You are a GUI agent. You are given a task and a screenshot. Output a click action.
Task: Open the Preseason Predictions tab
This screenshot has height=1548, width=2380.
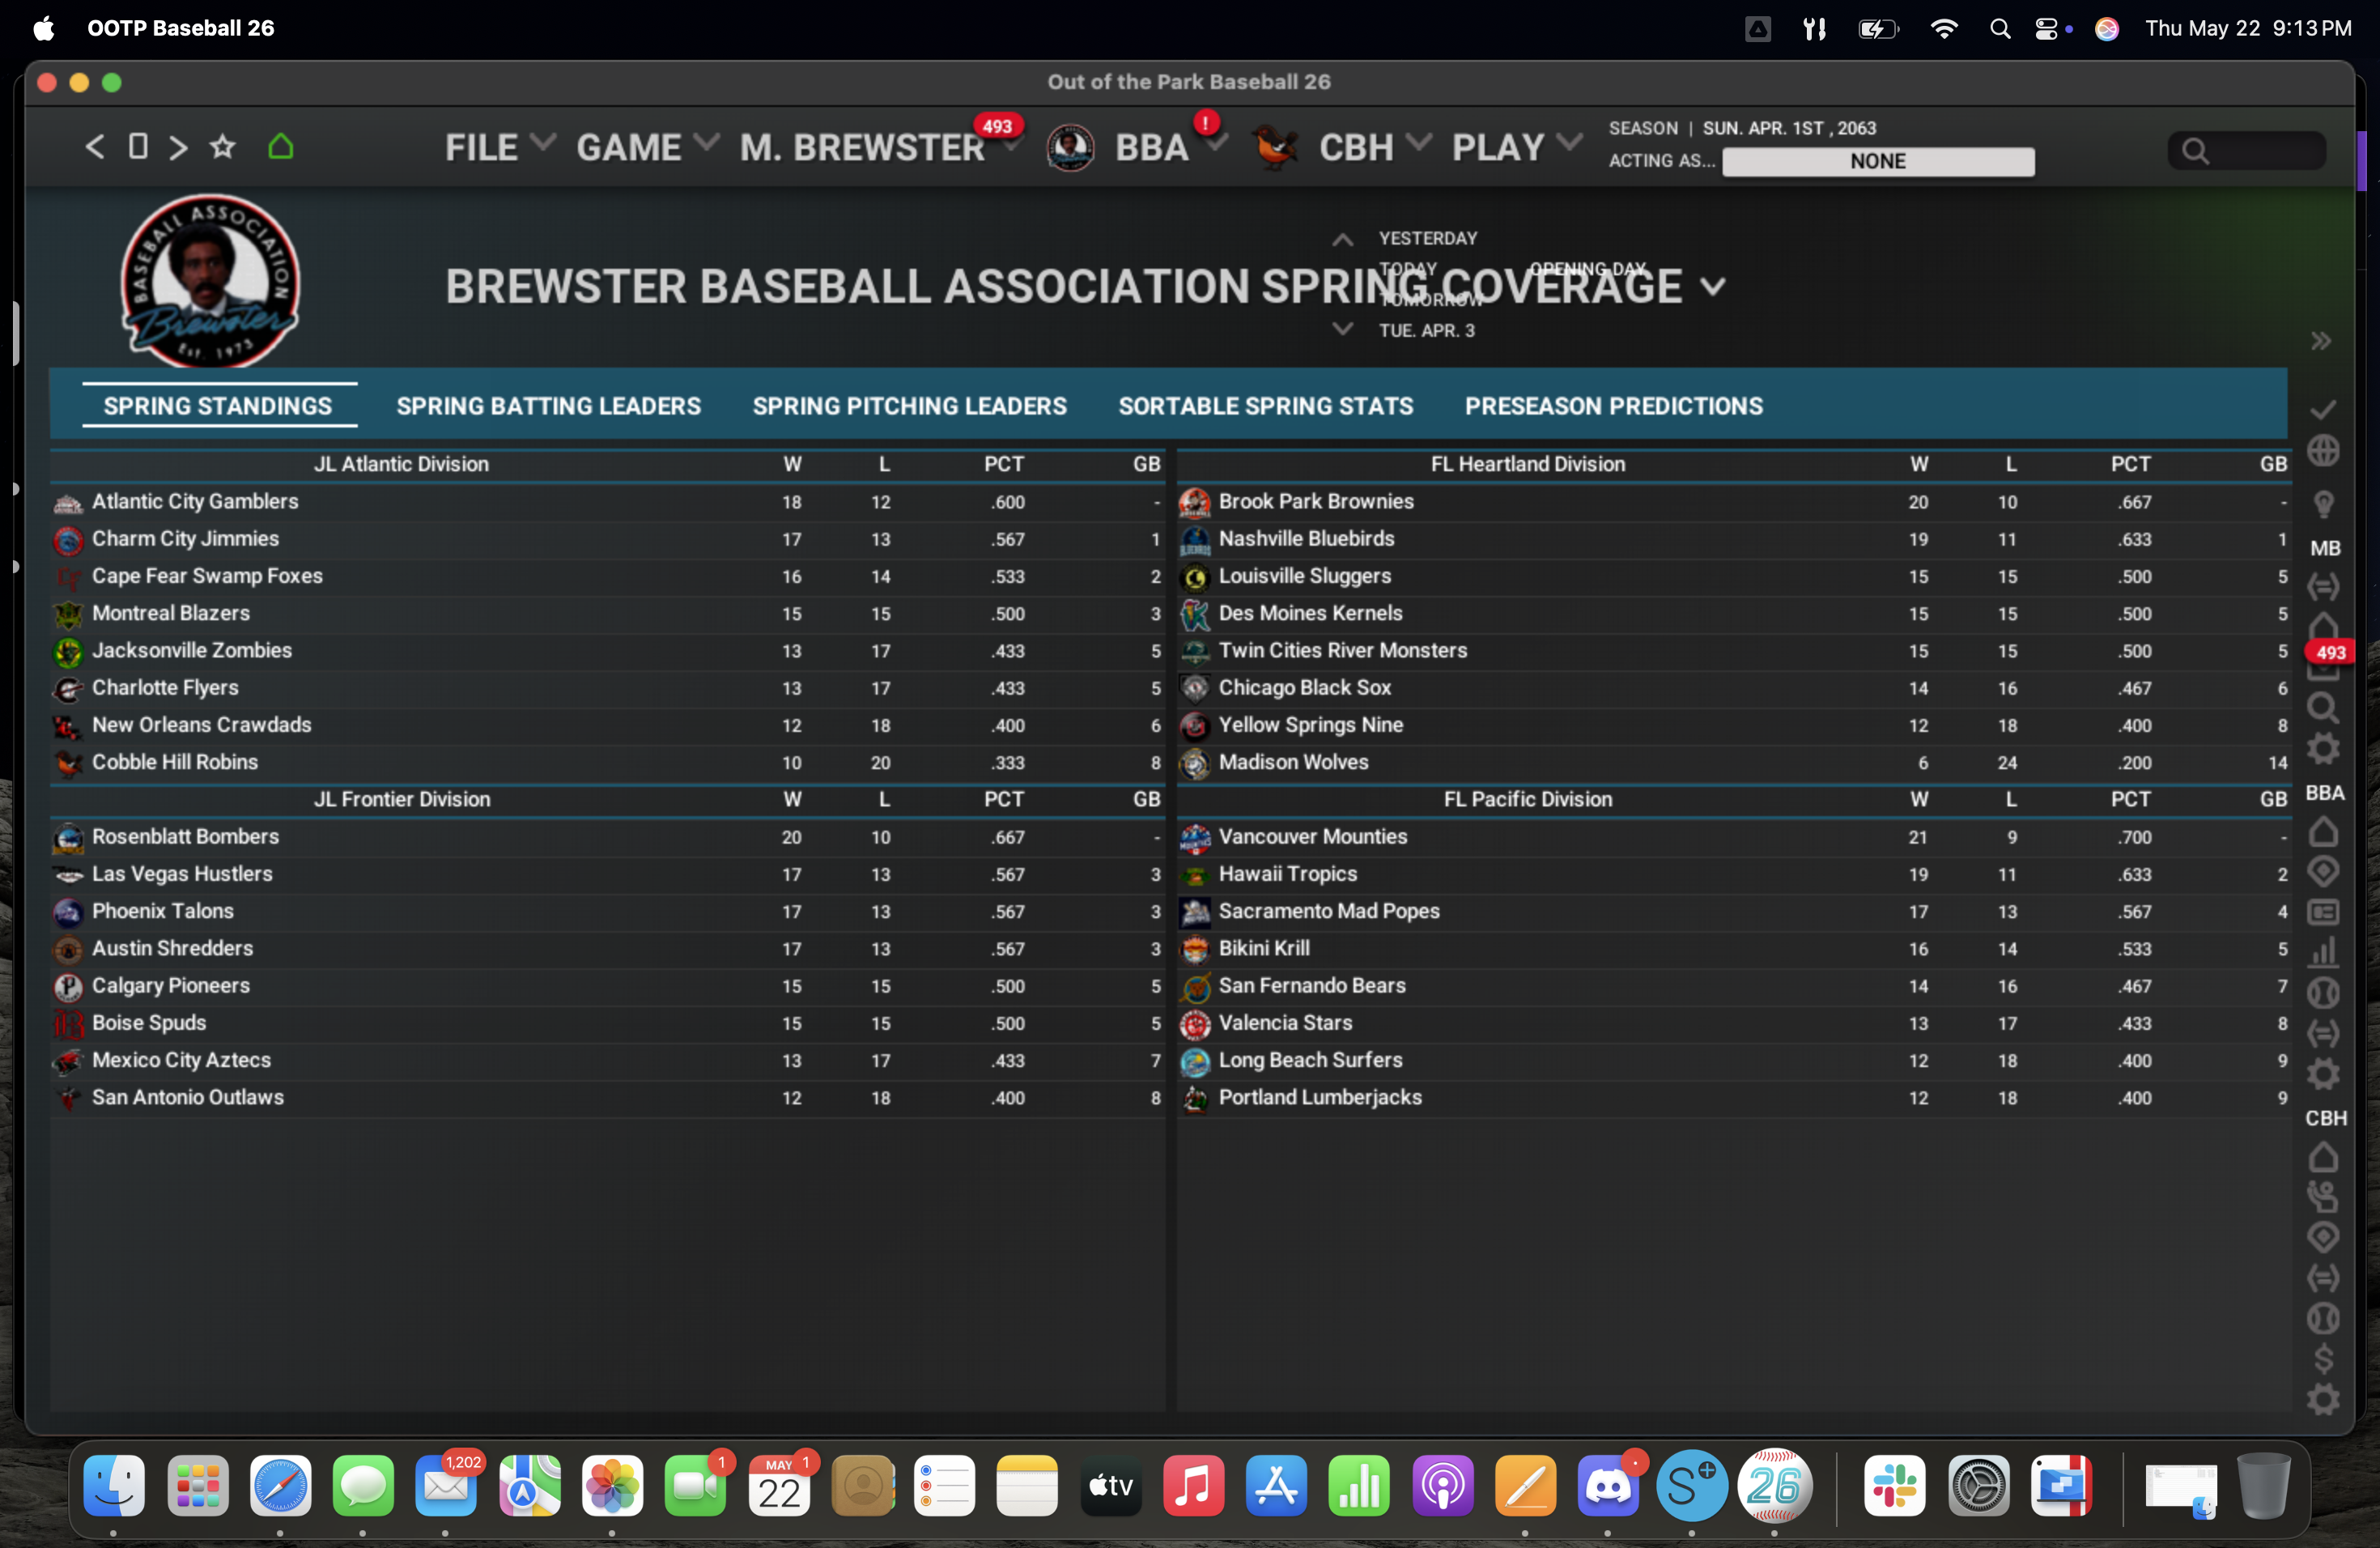(1613, 406)
